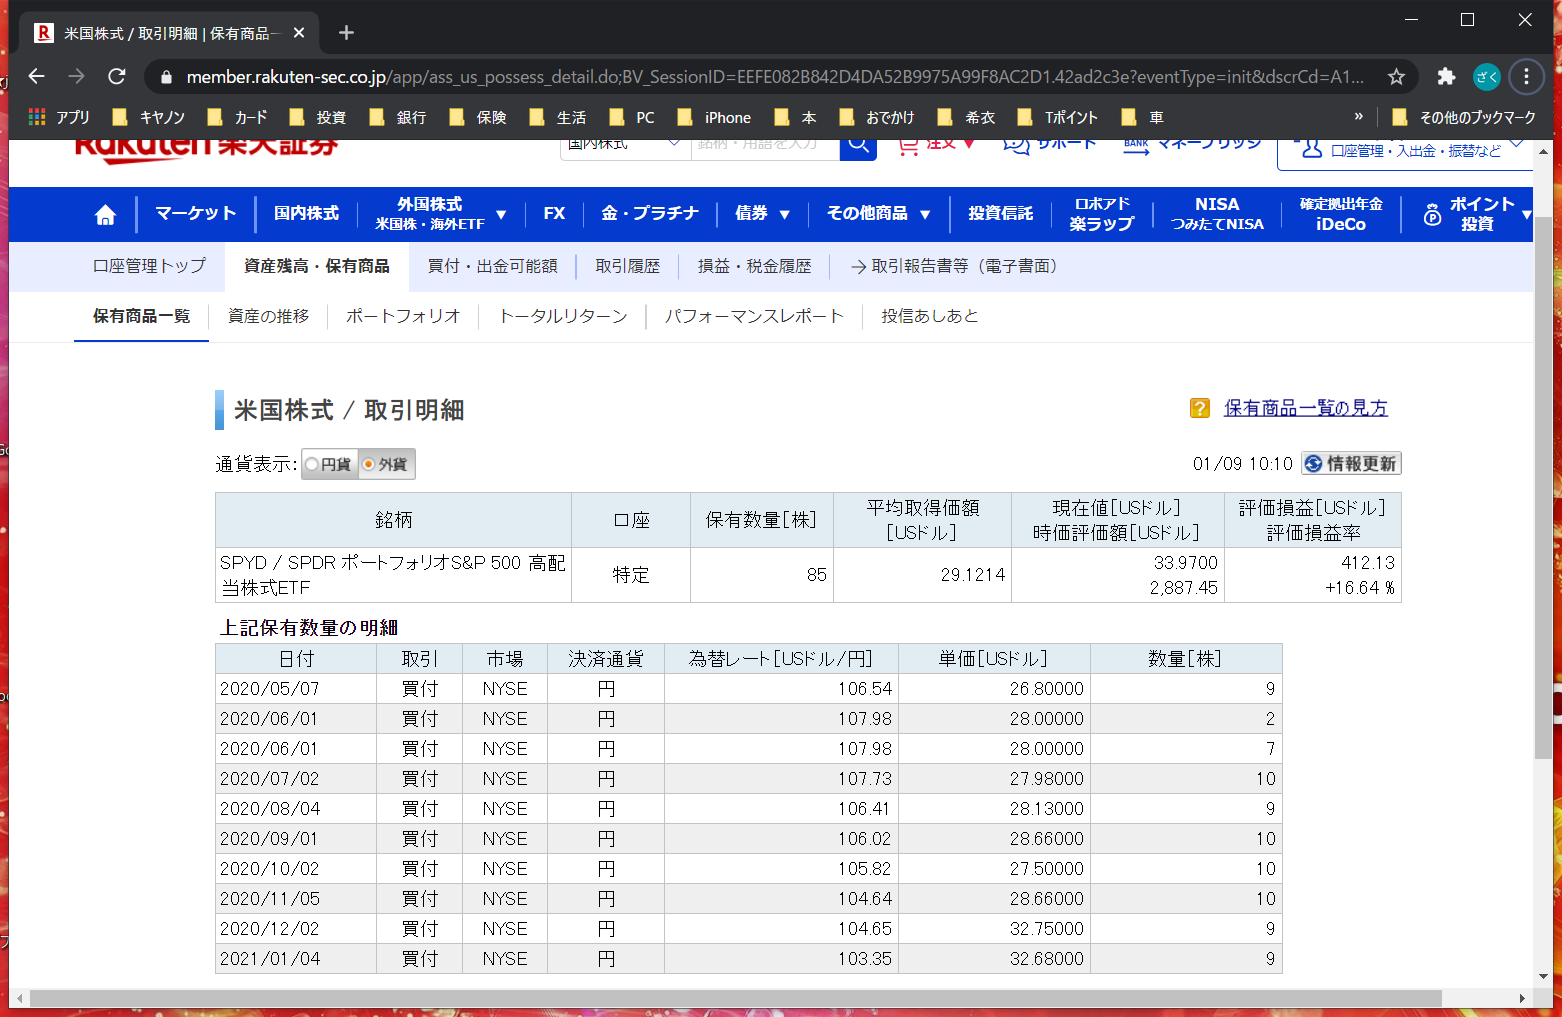Go back with the browser back arrow
The width and height of the screenshot is (1562, 1017).
tap(37, 76)
